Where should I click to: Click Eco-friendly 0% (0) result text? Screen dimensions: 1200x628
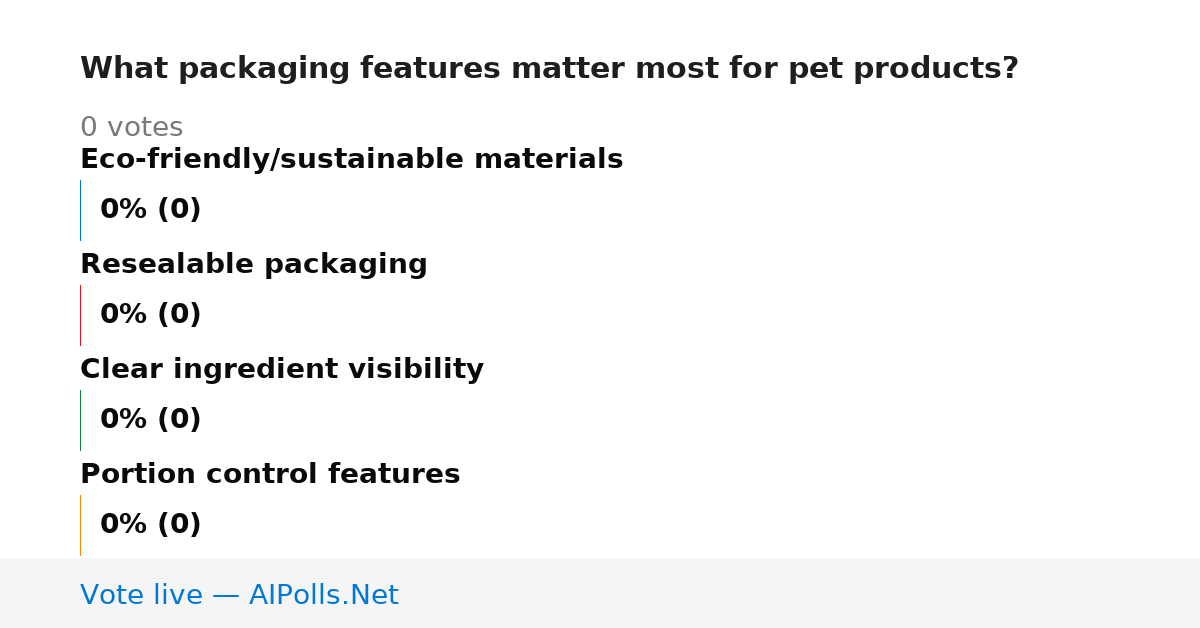(150, 210)
